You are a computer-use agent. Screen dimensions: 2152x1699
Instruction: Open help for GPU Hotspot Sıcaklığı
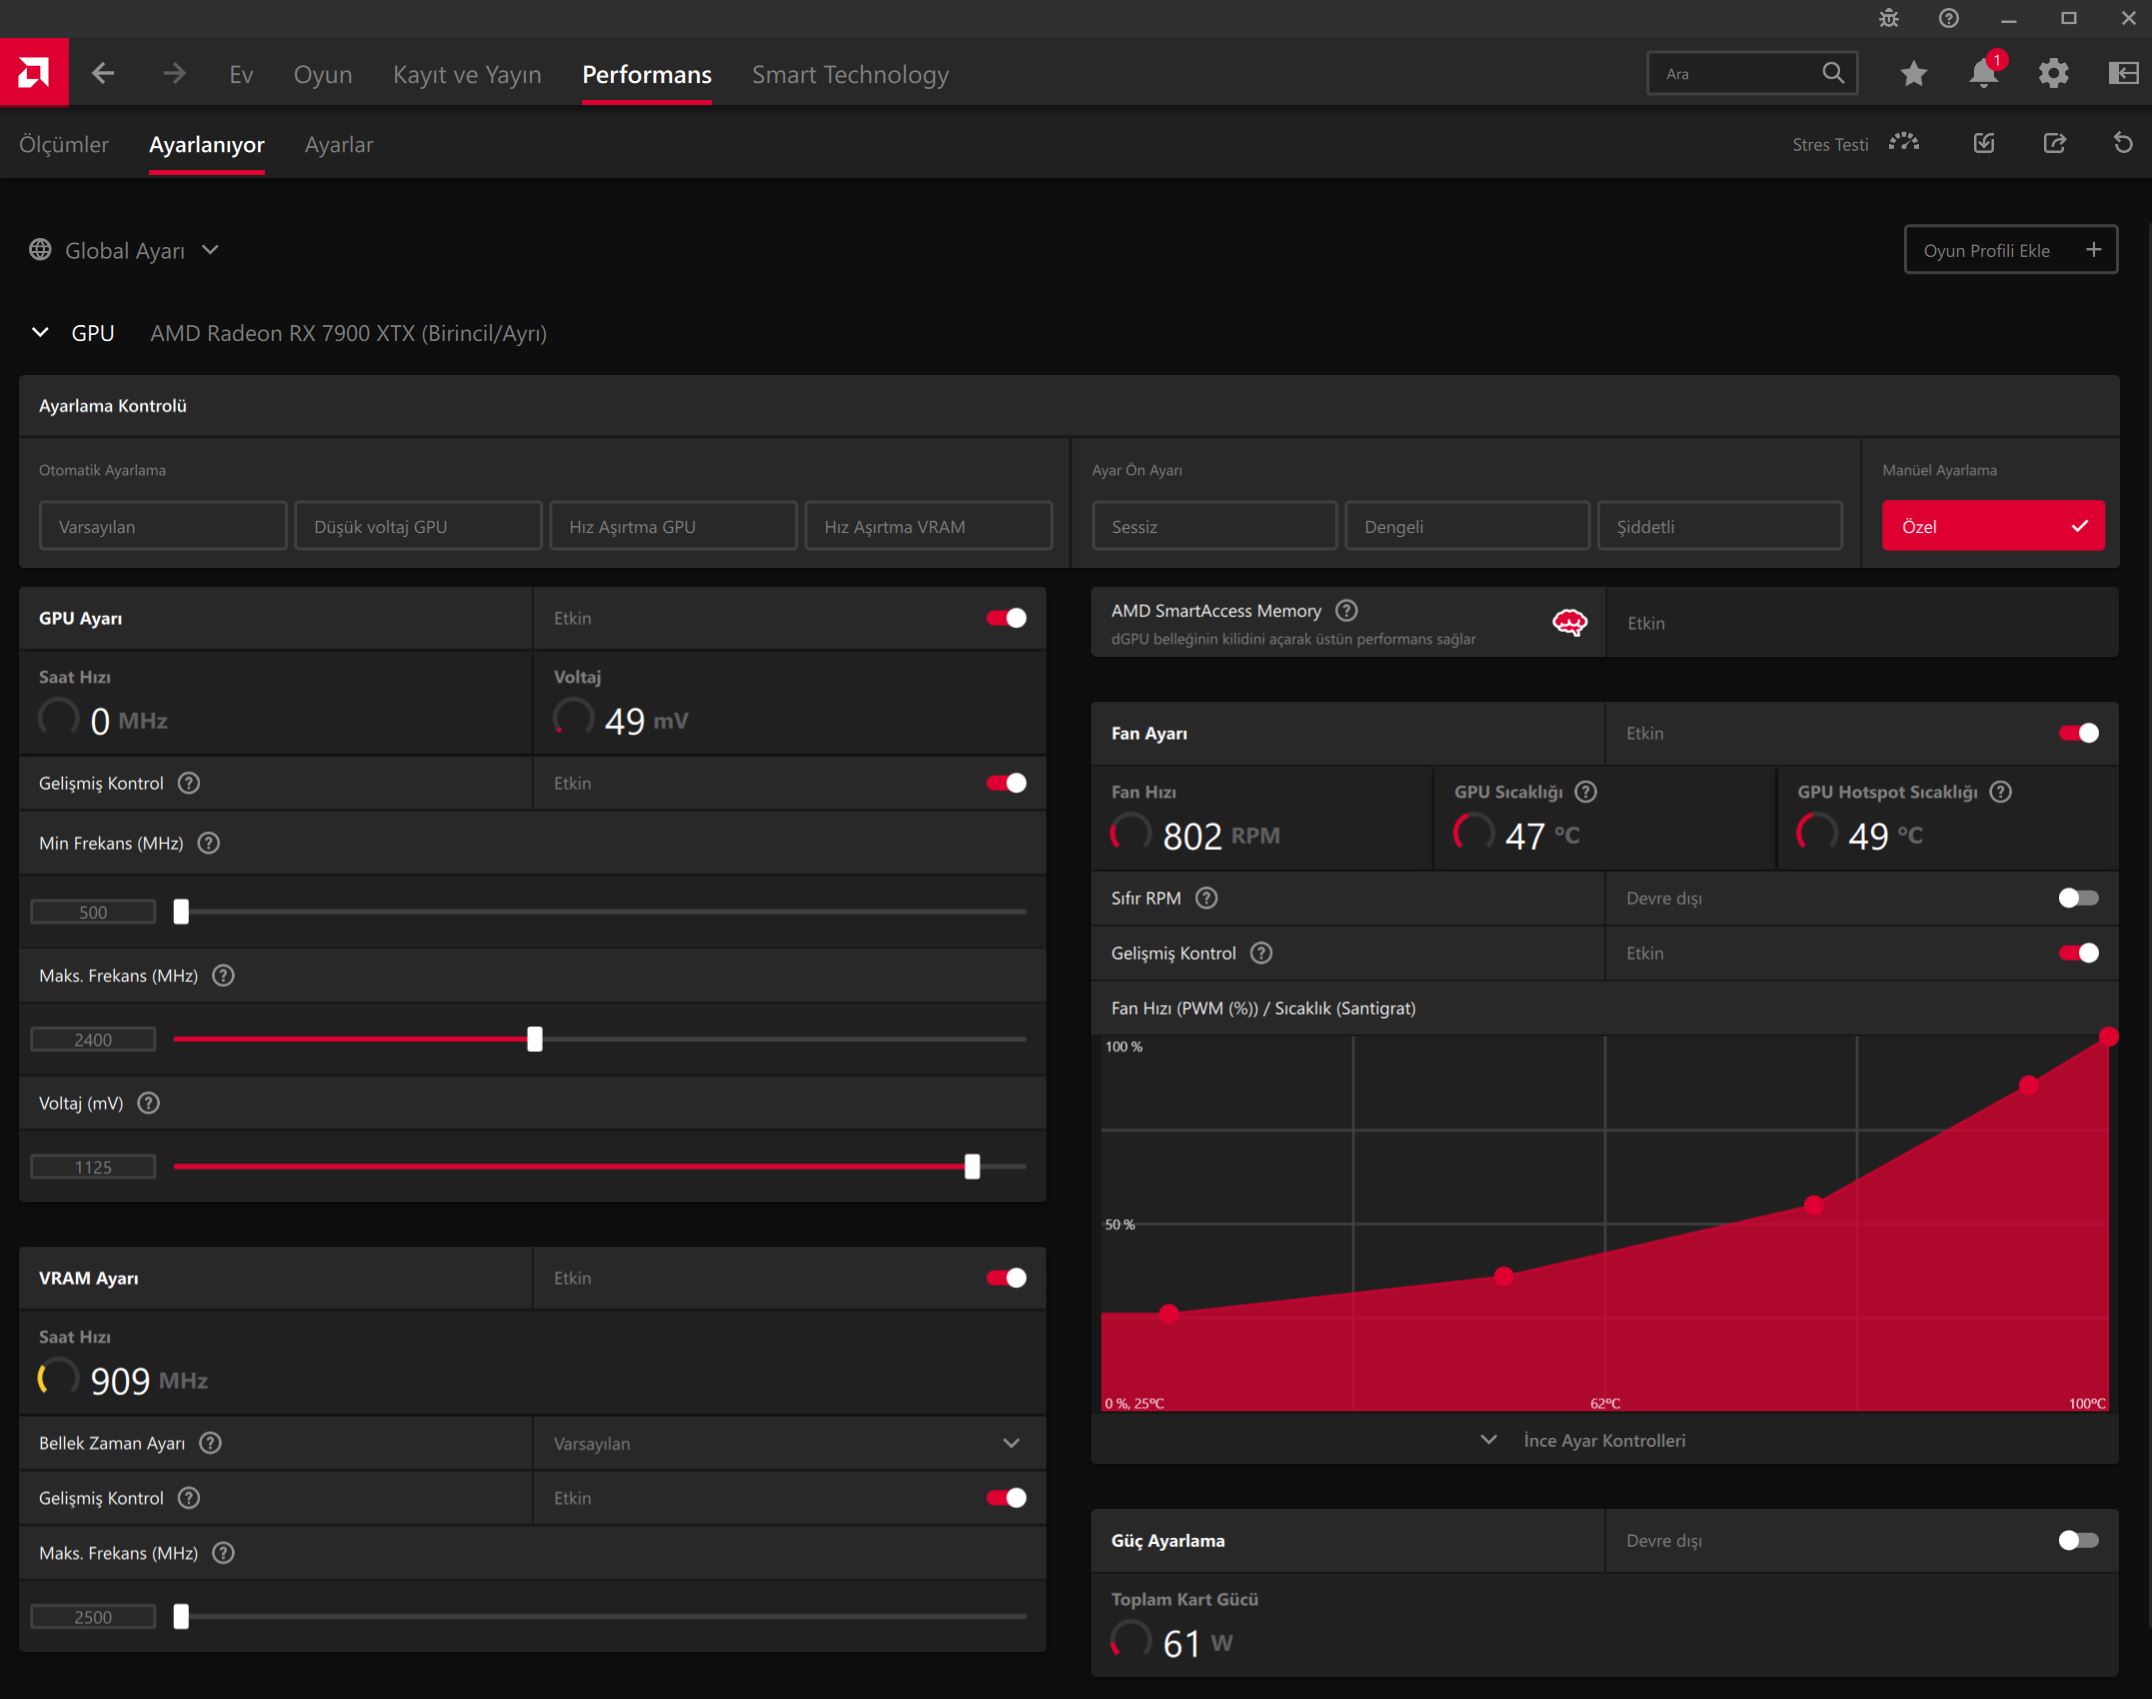click(2000, 792)
